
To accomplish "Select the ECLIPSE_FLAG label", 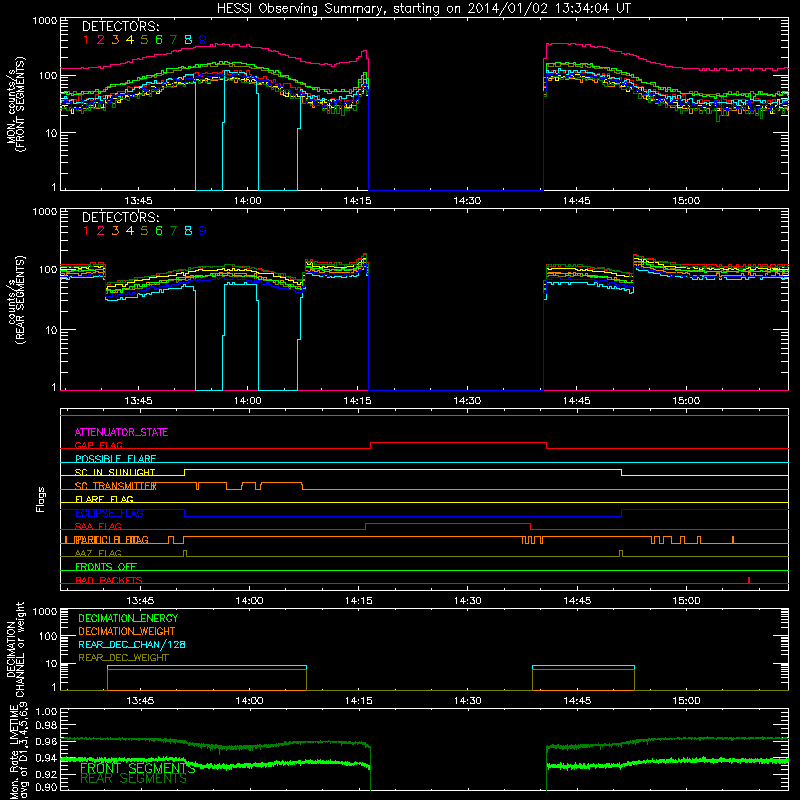I will pyautogui.click(x=109, y=513).
